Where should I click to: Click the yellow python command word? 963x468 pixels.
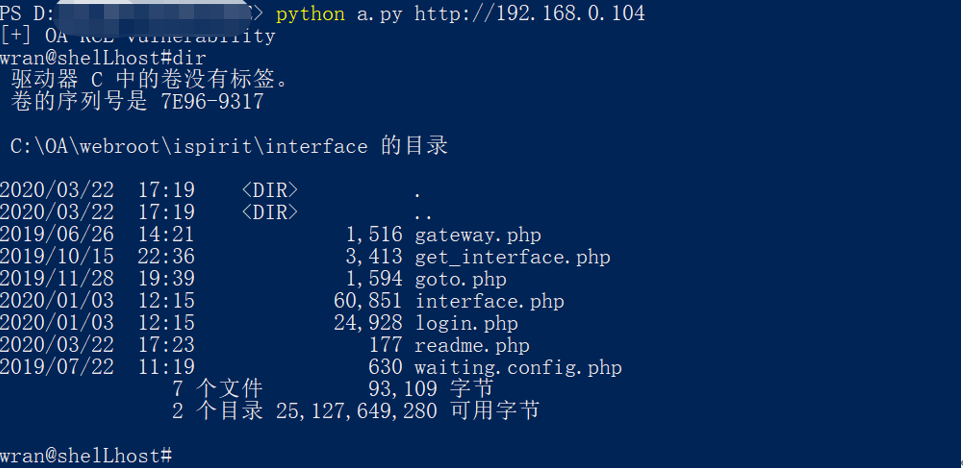310,13
